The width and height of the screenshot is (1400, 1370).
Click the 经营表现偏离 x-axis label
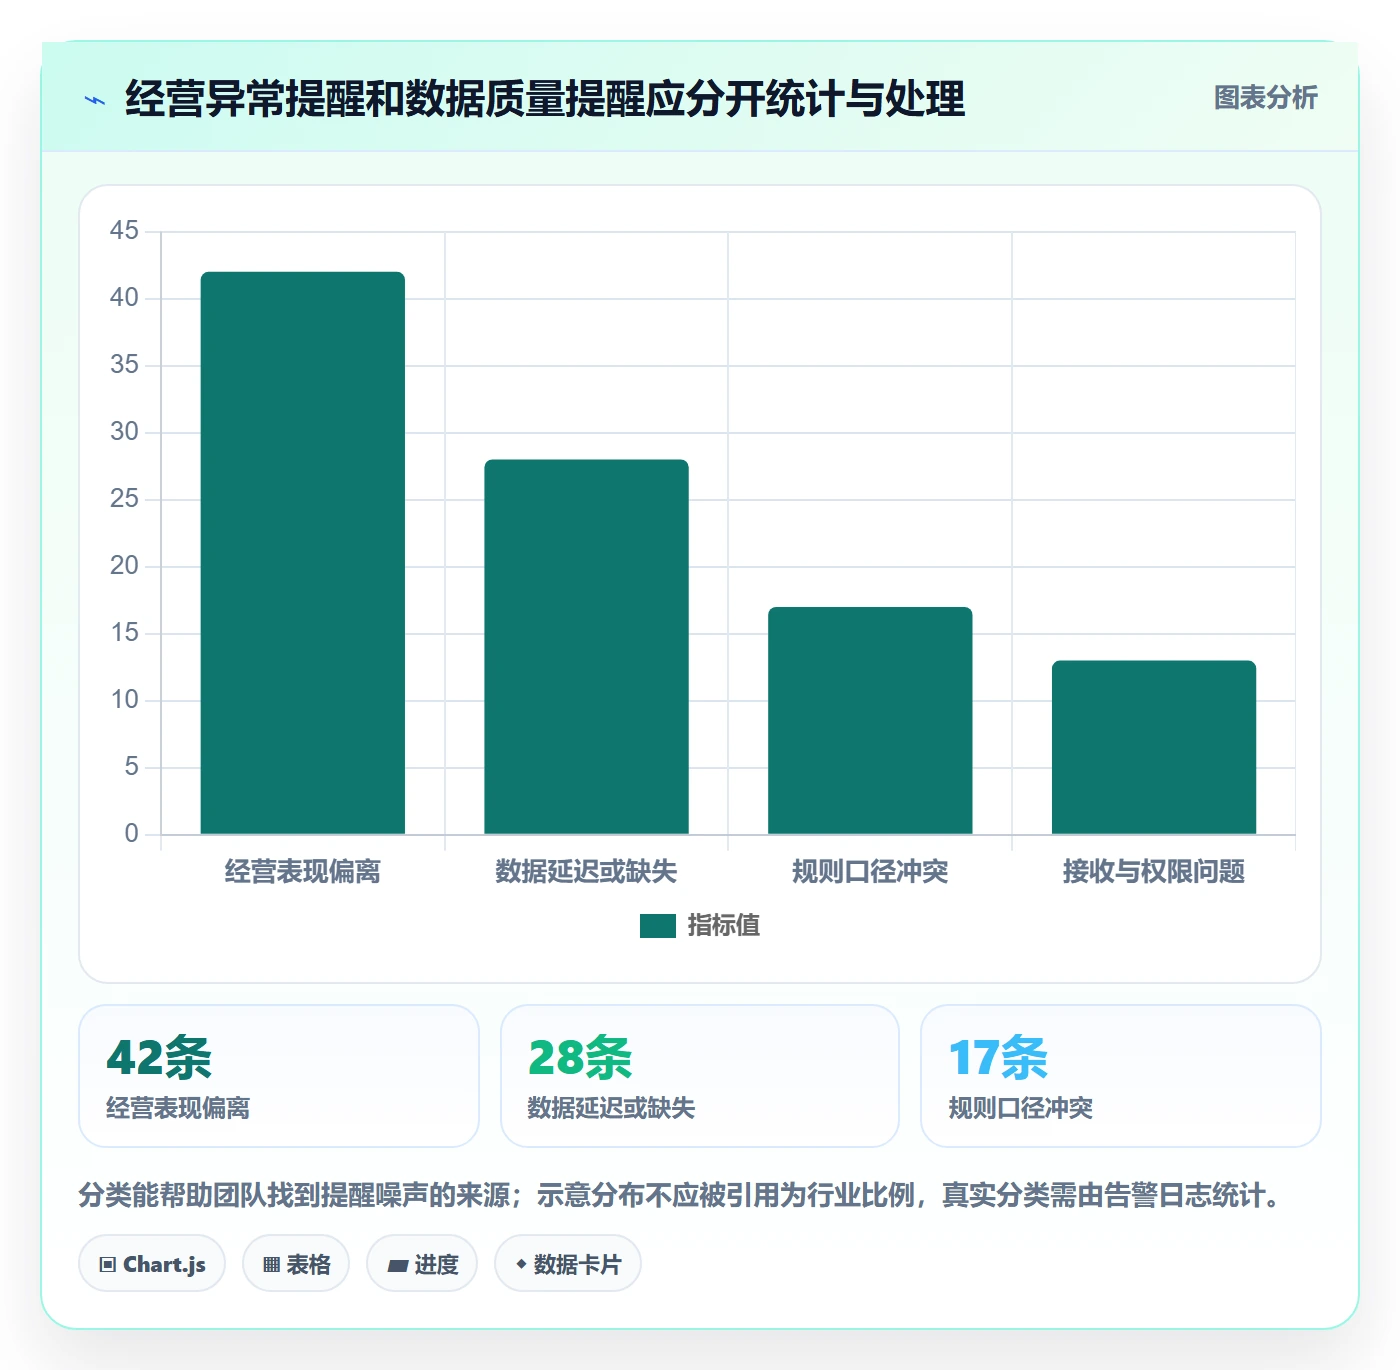303,872
